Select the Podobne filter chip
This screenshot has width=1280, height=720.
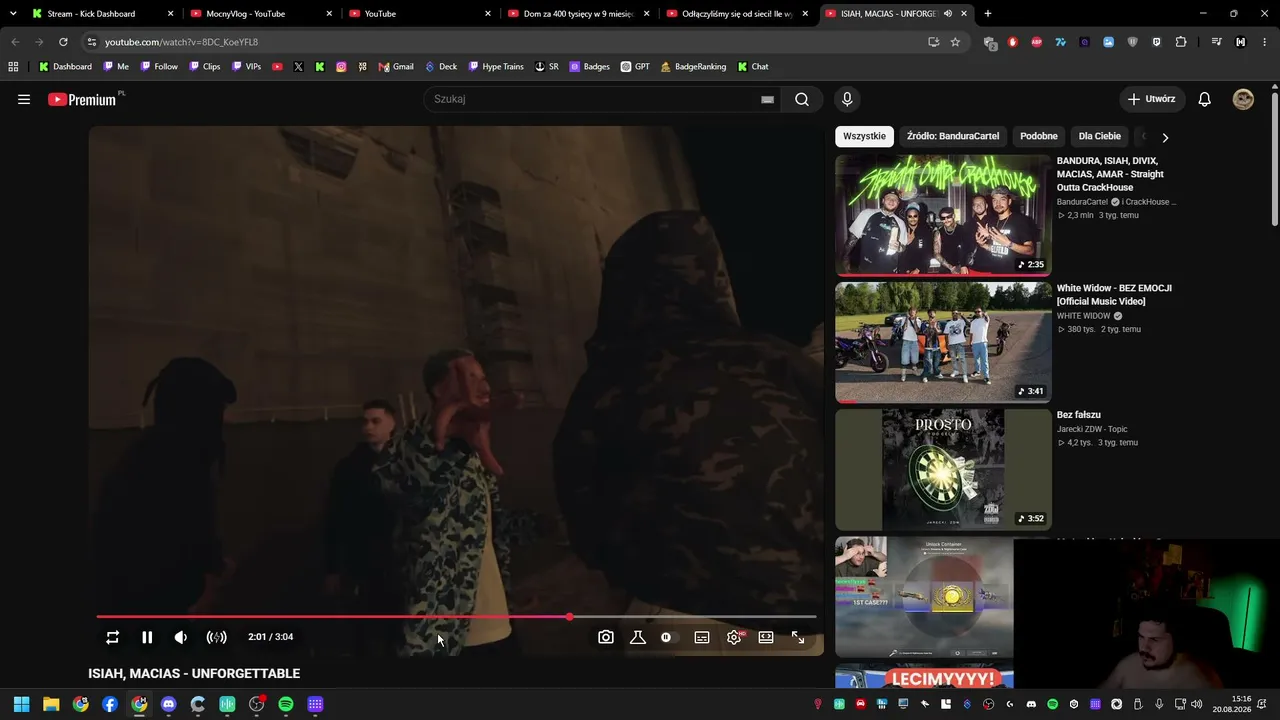[x=1039, y=136]
